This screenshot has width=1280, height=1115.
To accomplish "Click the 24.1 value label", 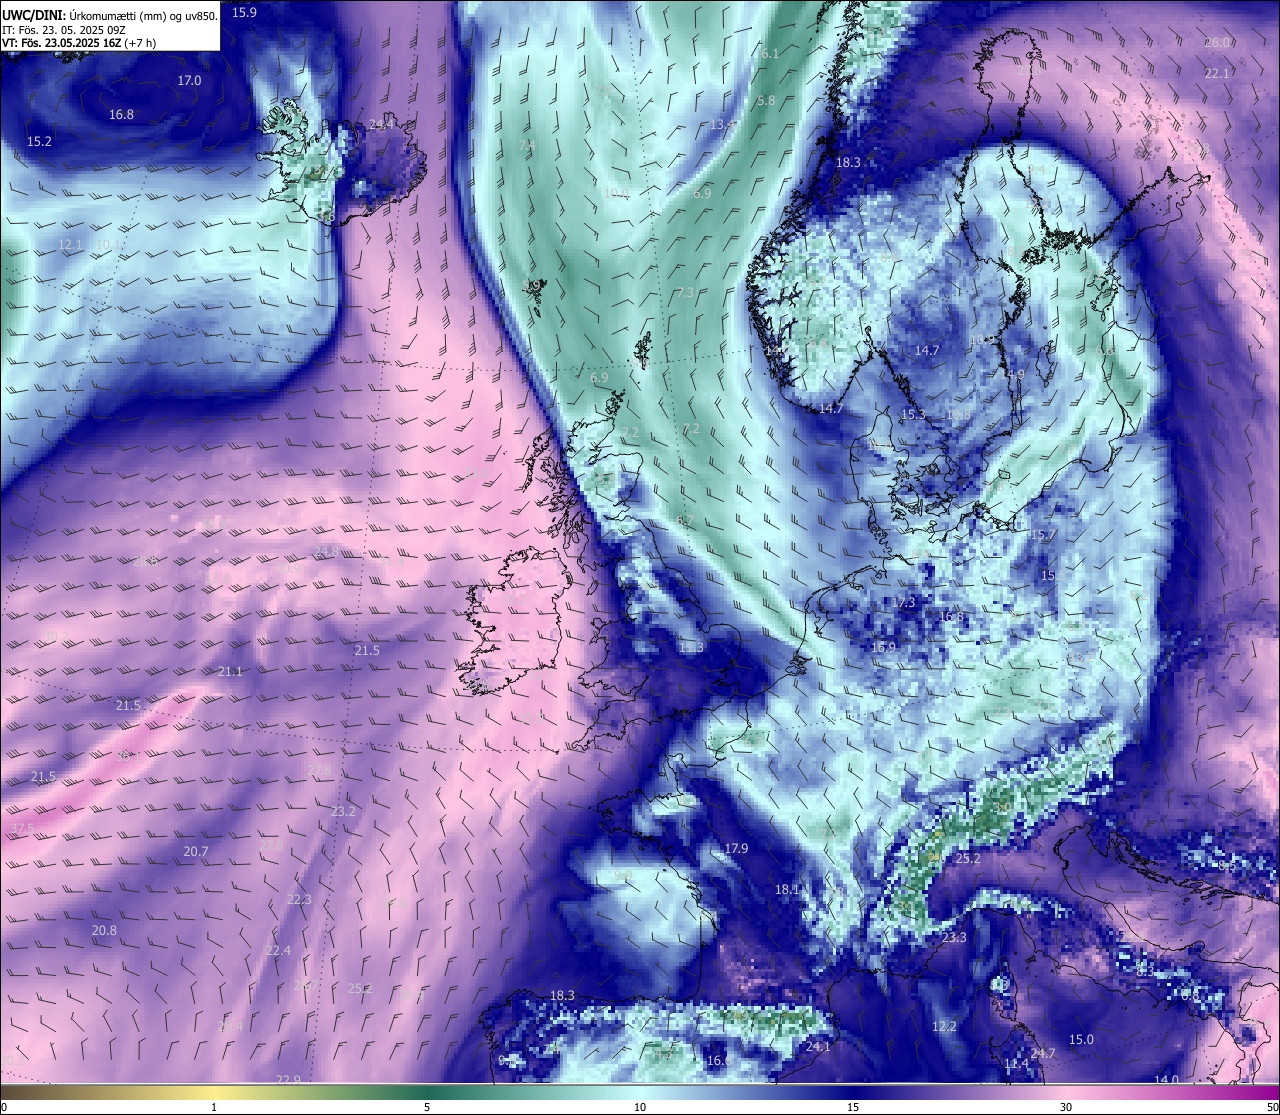I will click(818, 1047).
